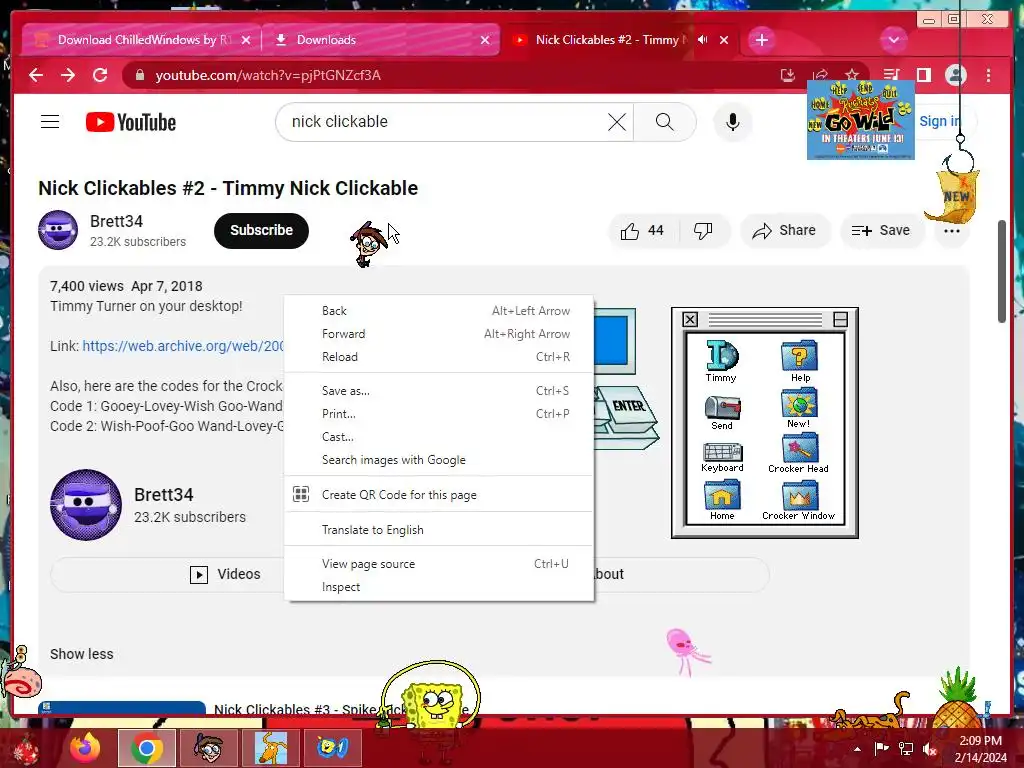This screenshot has height=768, width=1024.
Task: Open the Help folder in the clickable window
Action: 799,360
